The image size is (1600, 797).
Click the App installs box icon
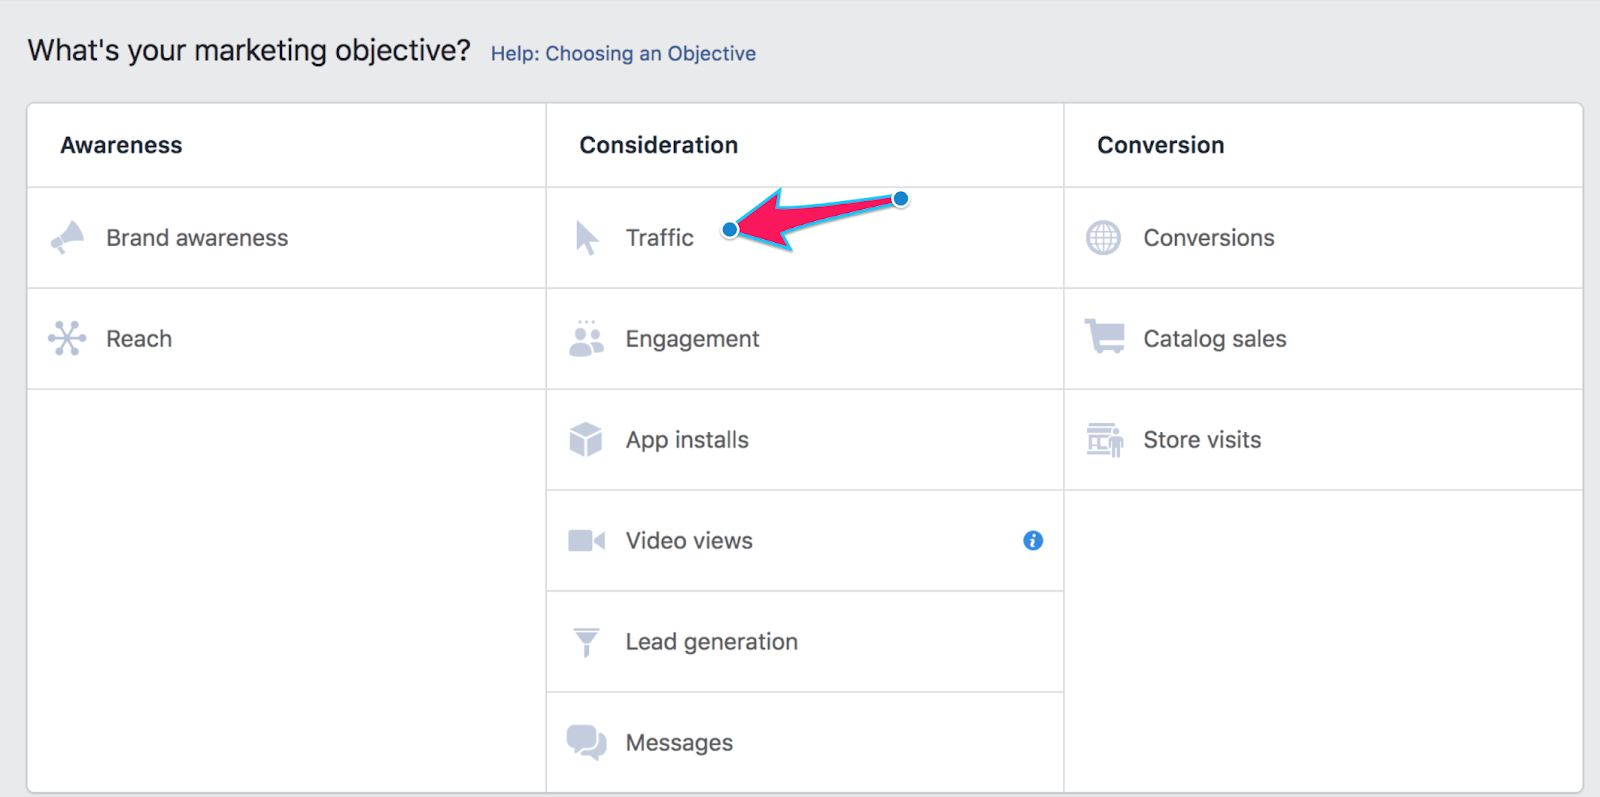pos(586,439)
